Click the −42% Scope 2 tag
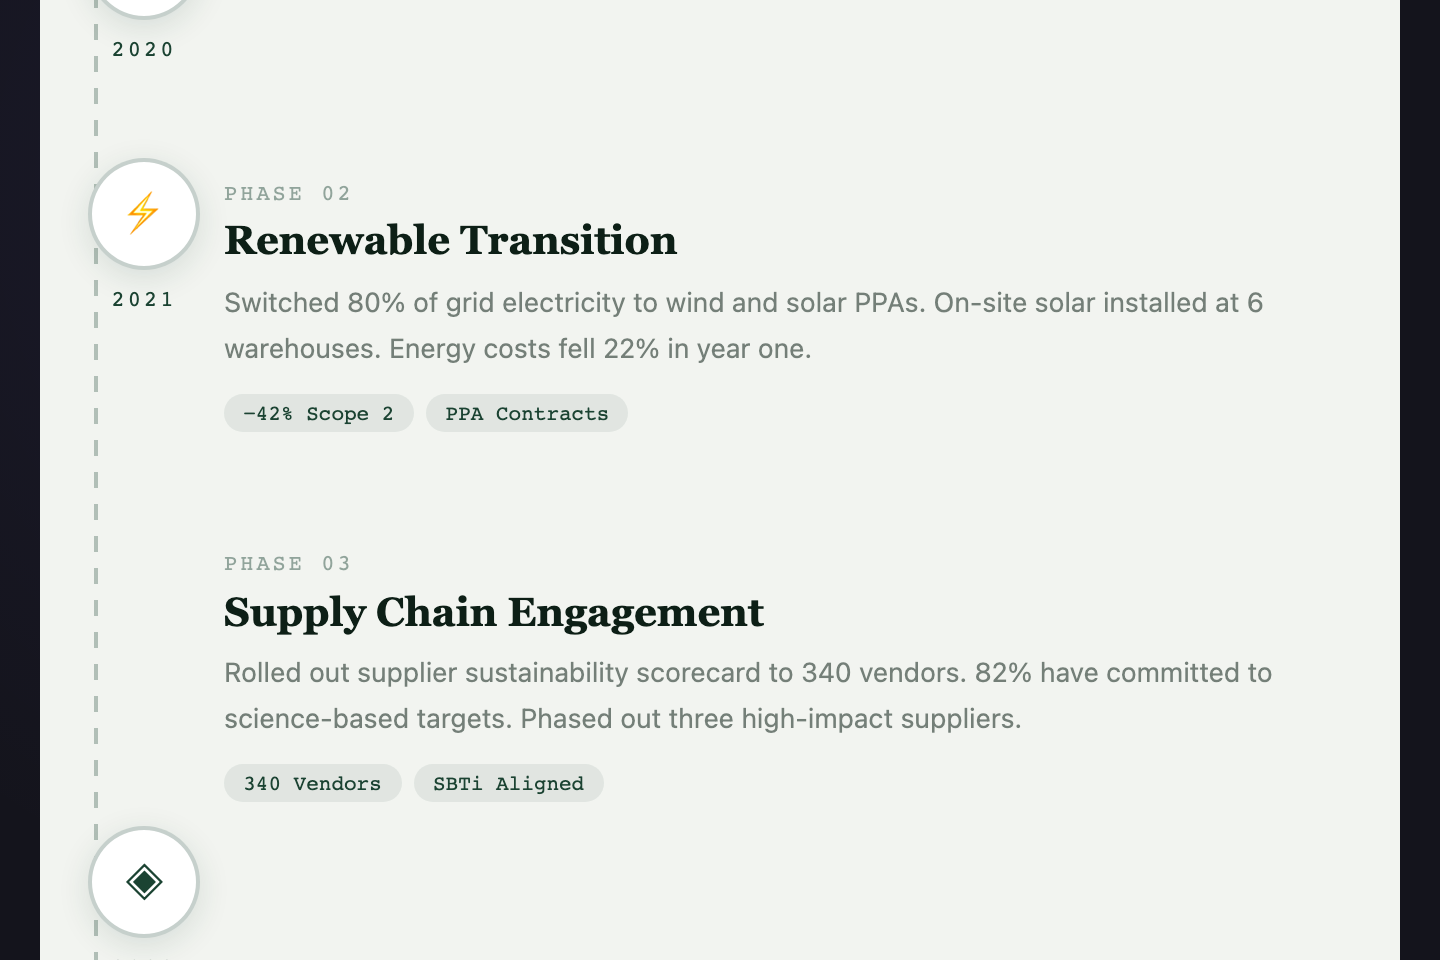Screen dimensions: 1440x960 (x=319, y=413)
